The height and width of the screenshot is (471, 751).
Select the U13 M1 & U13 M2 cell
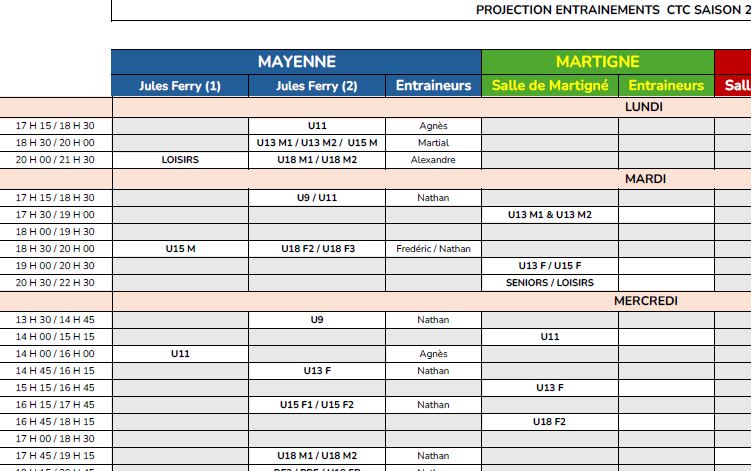(x=550, y=215)
